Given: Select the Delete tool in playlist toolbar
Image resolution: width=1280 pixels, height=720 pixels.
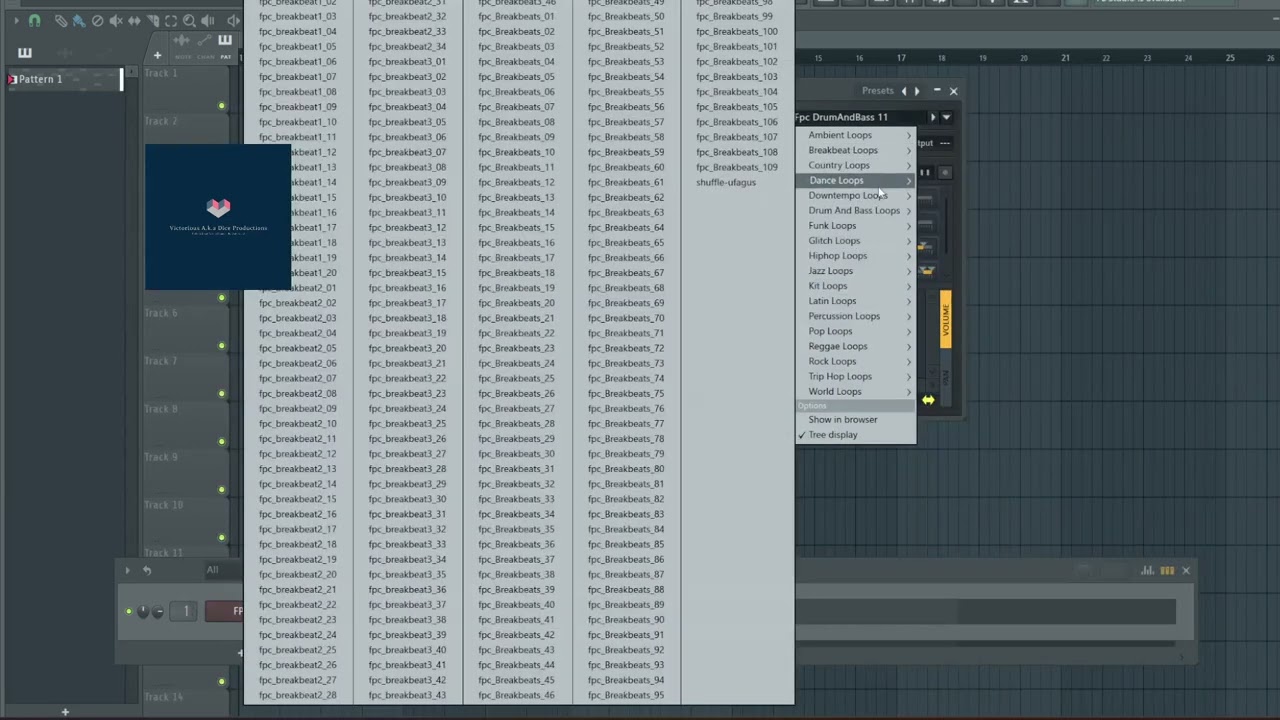Looking at the screenshot, I should [x=97, y=20].
